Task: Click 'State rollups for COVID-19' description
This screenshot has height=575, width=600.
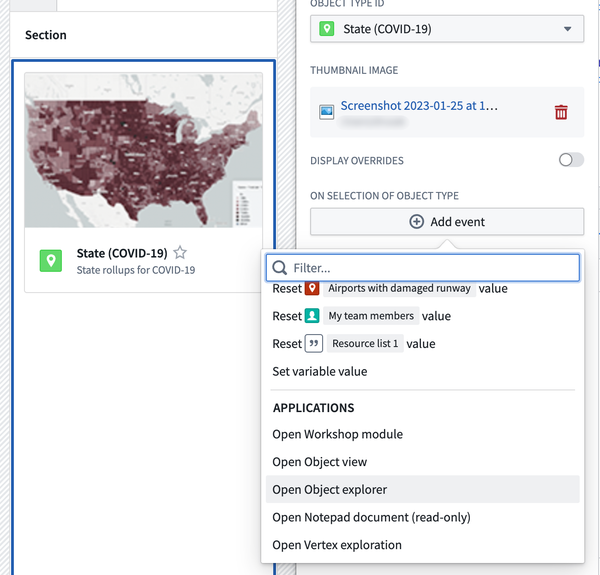Action: pos(135,270)
